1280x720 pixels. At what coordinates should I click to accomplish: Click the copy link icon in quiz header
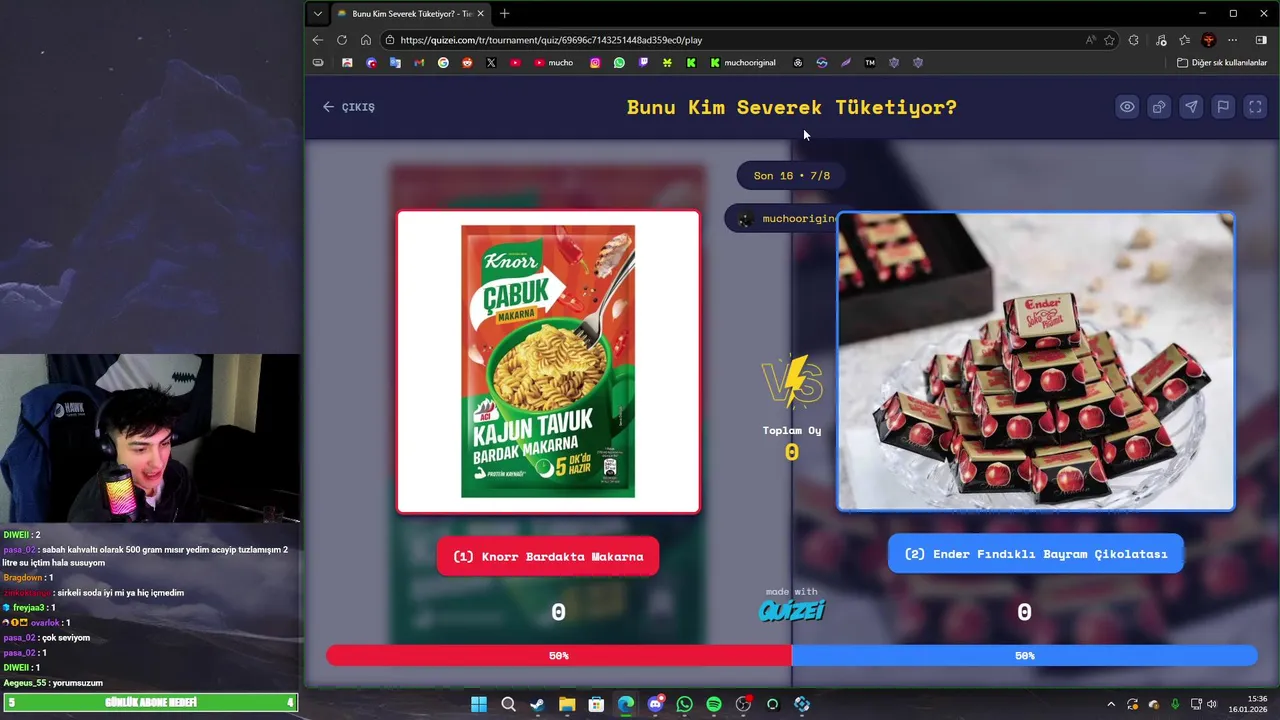pyautogui.click(x=1159, y=107)
